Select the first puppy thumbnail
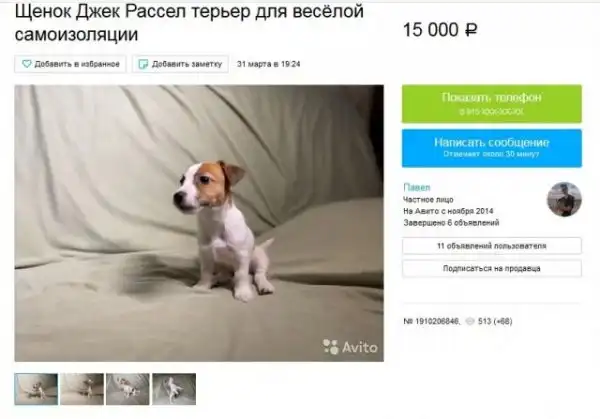Viewport: 600px width, 419px height. tap(36, 389)
